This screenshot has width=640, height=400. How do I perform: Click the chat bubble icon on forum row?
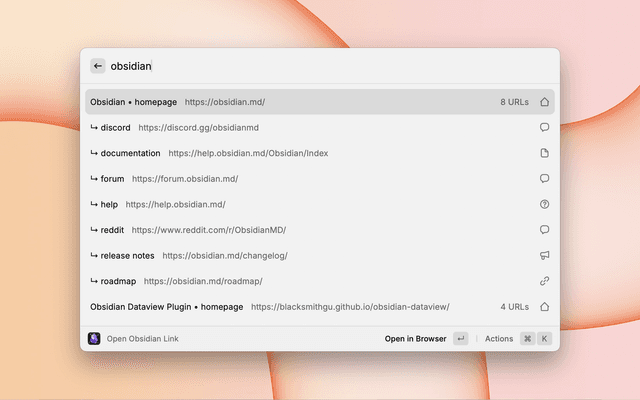(545, 179)
